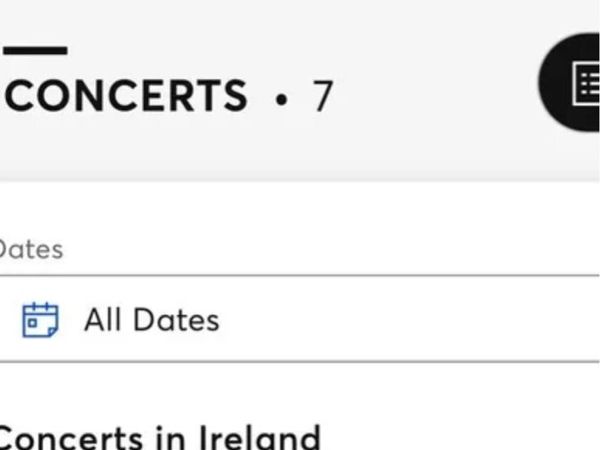Click the divider line below All Dates
Screen dimensions: 600x450
point(300,361)
